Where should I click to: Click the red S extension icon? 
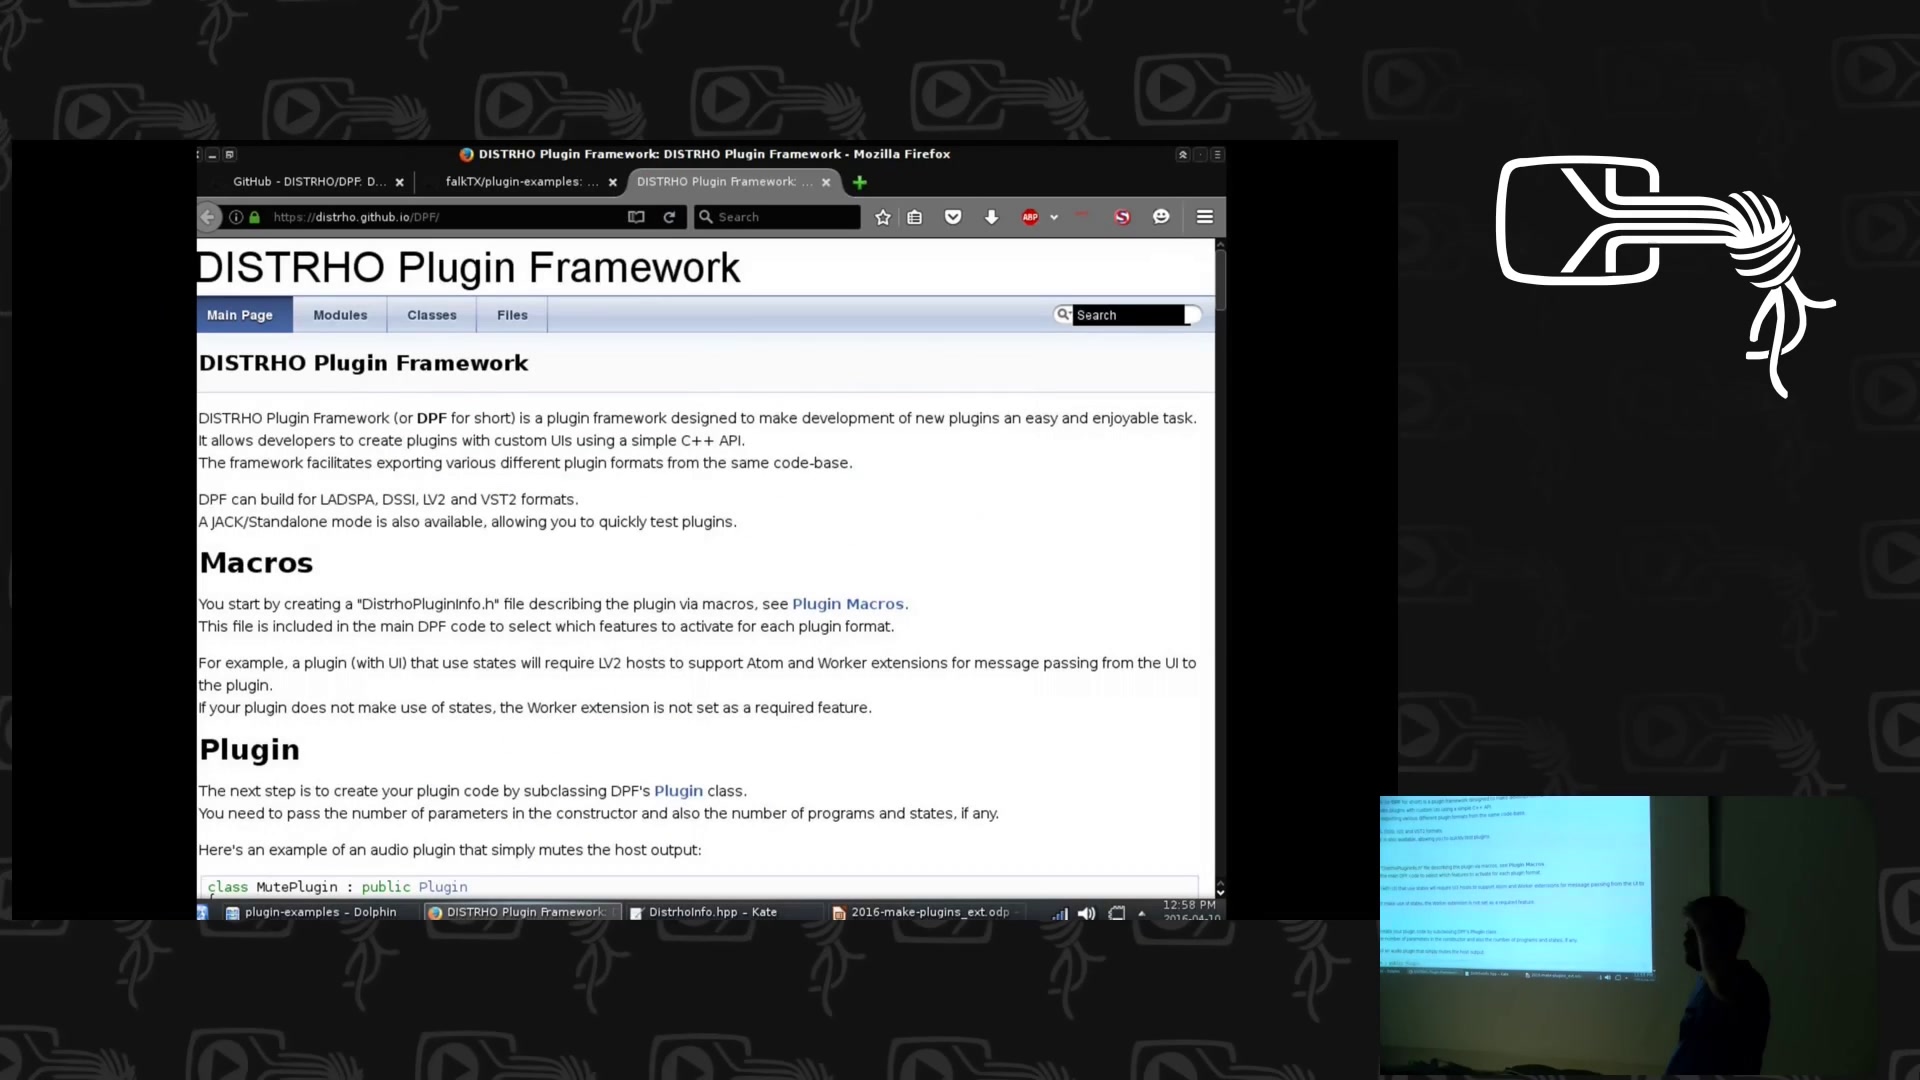tap(1122, 217)
